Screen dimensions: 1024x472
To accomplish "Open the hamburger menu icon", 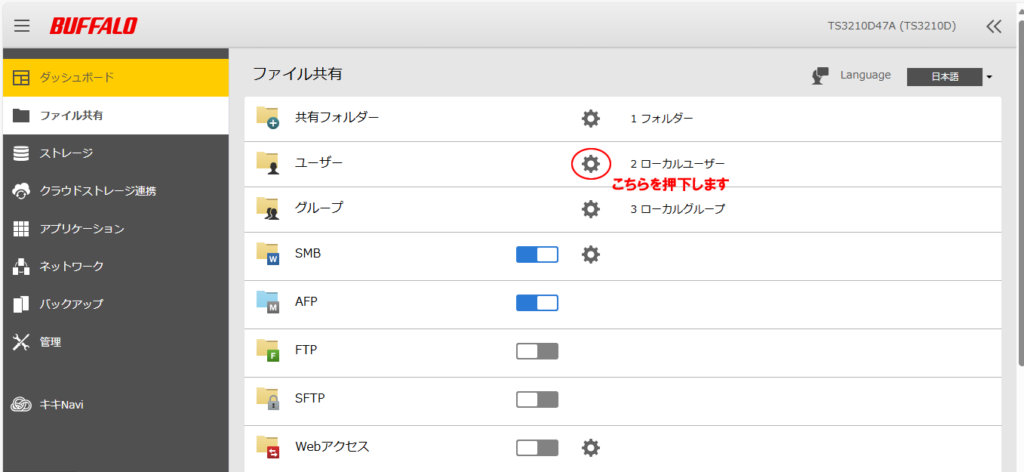I will [22, 25].
